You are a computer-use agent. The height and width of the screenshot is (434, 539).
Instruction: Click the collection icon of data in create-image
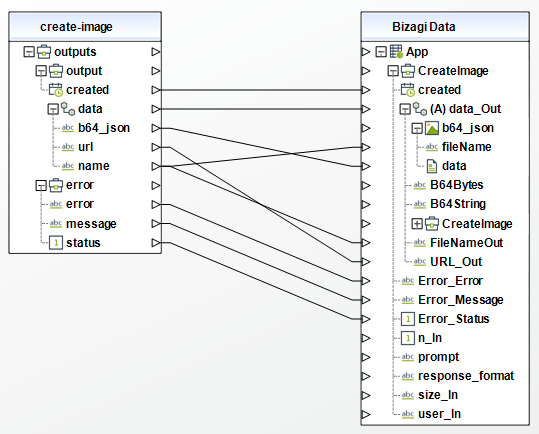click(68, 109)
